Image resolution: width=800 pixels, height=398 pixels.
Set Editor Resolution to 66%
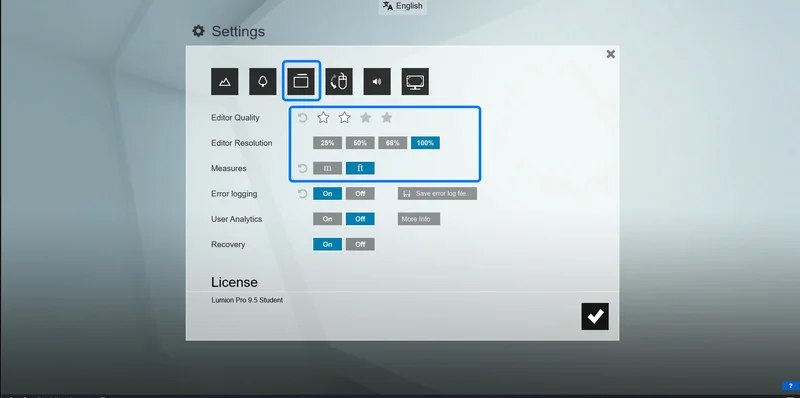point(393,143)
